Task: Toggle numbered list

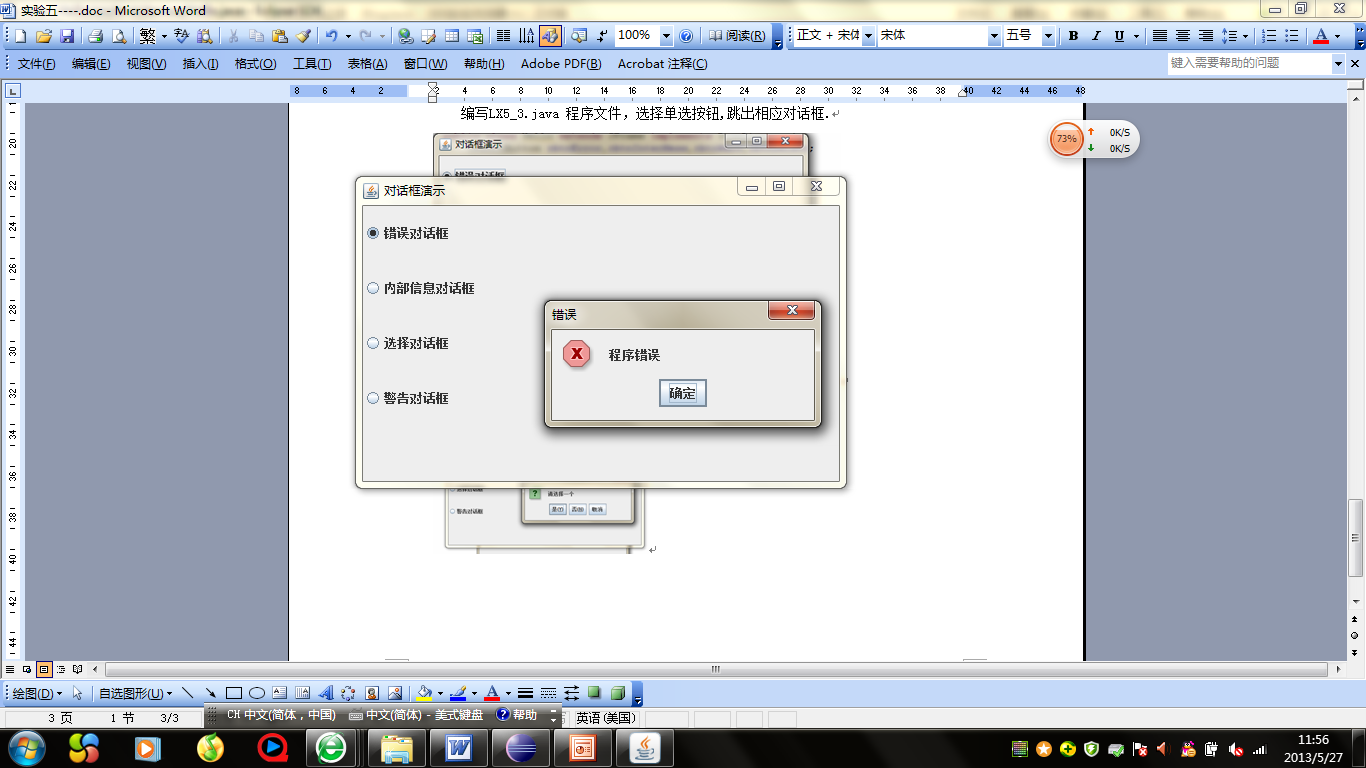Action: pos(1269,36)
